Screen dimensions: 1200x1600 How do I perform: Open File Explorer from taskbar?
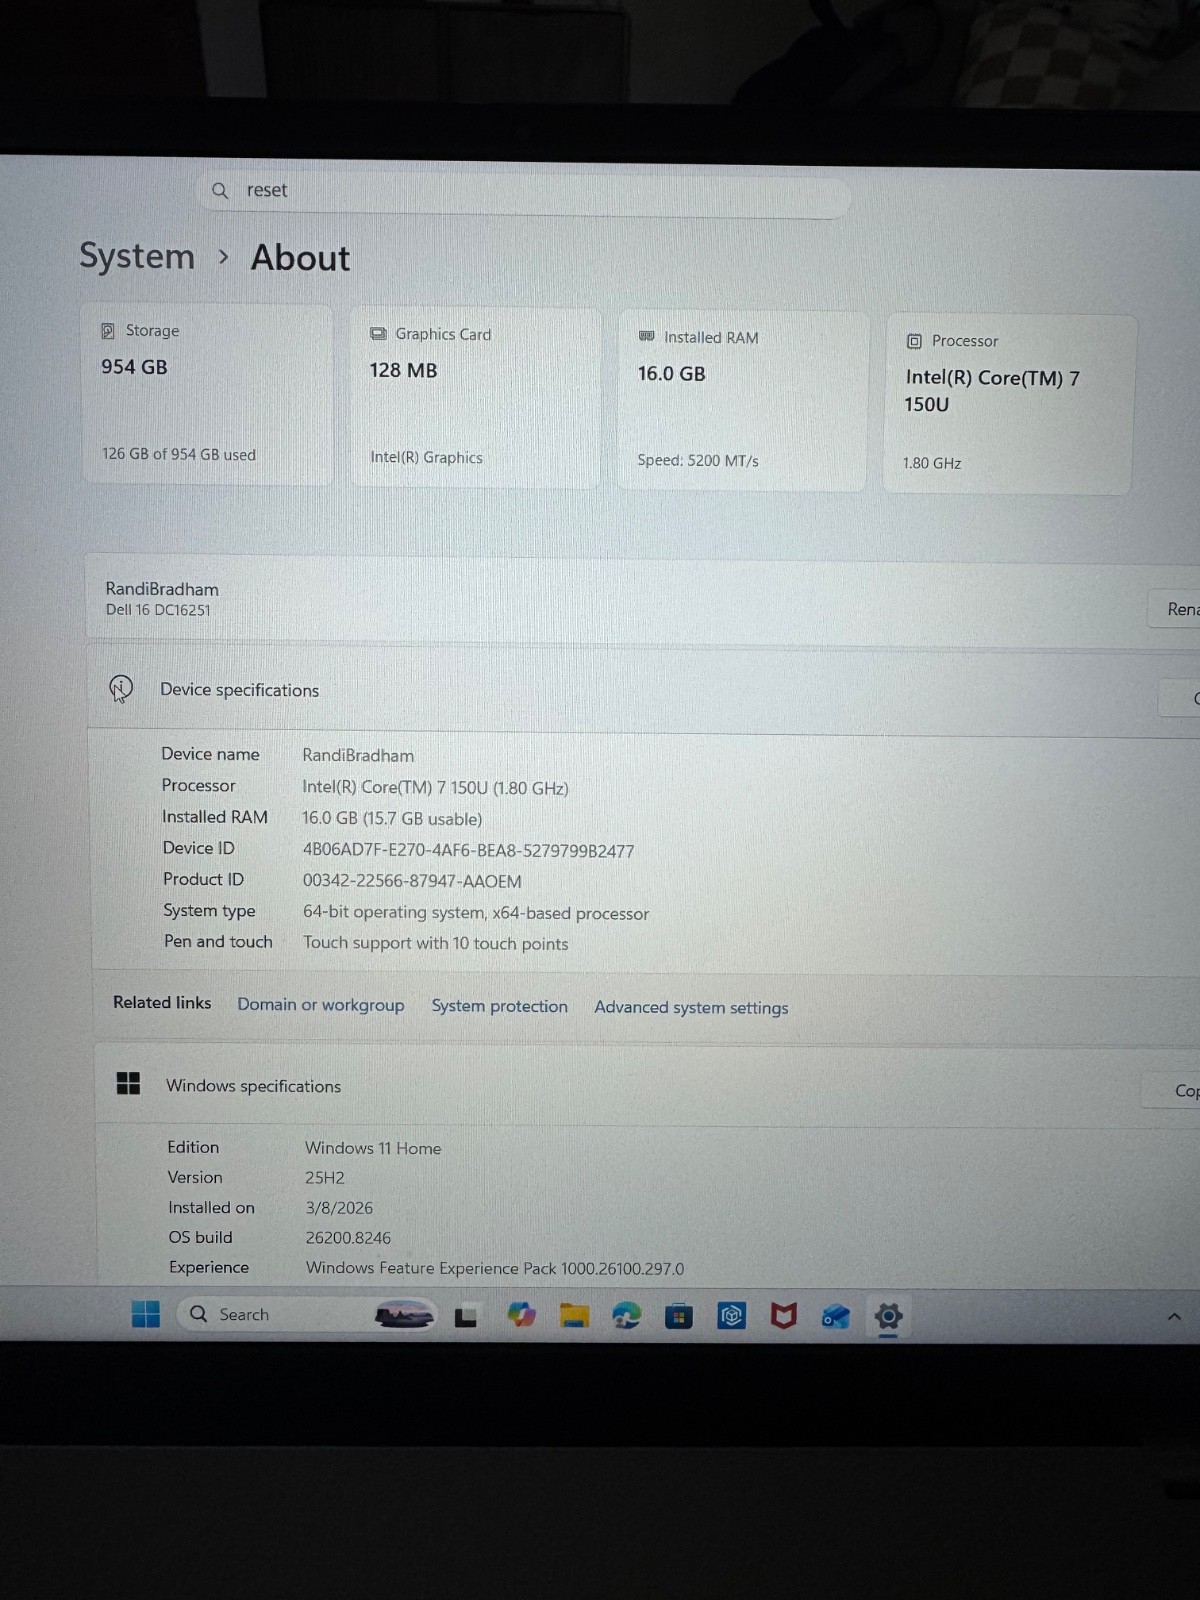point(574,1316)
